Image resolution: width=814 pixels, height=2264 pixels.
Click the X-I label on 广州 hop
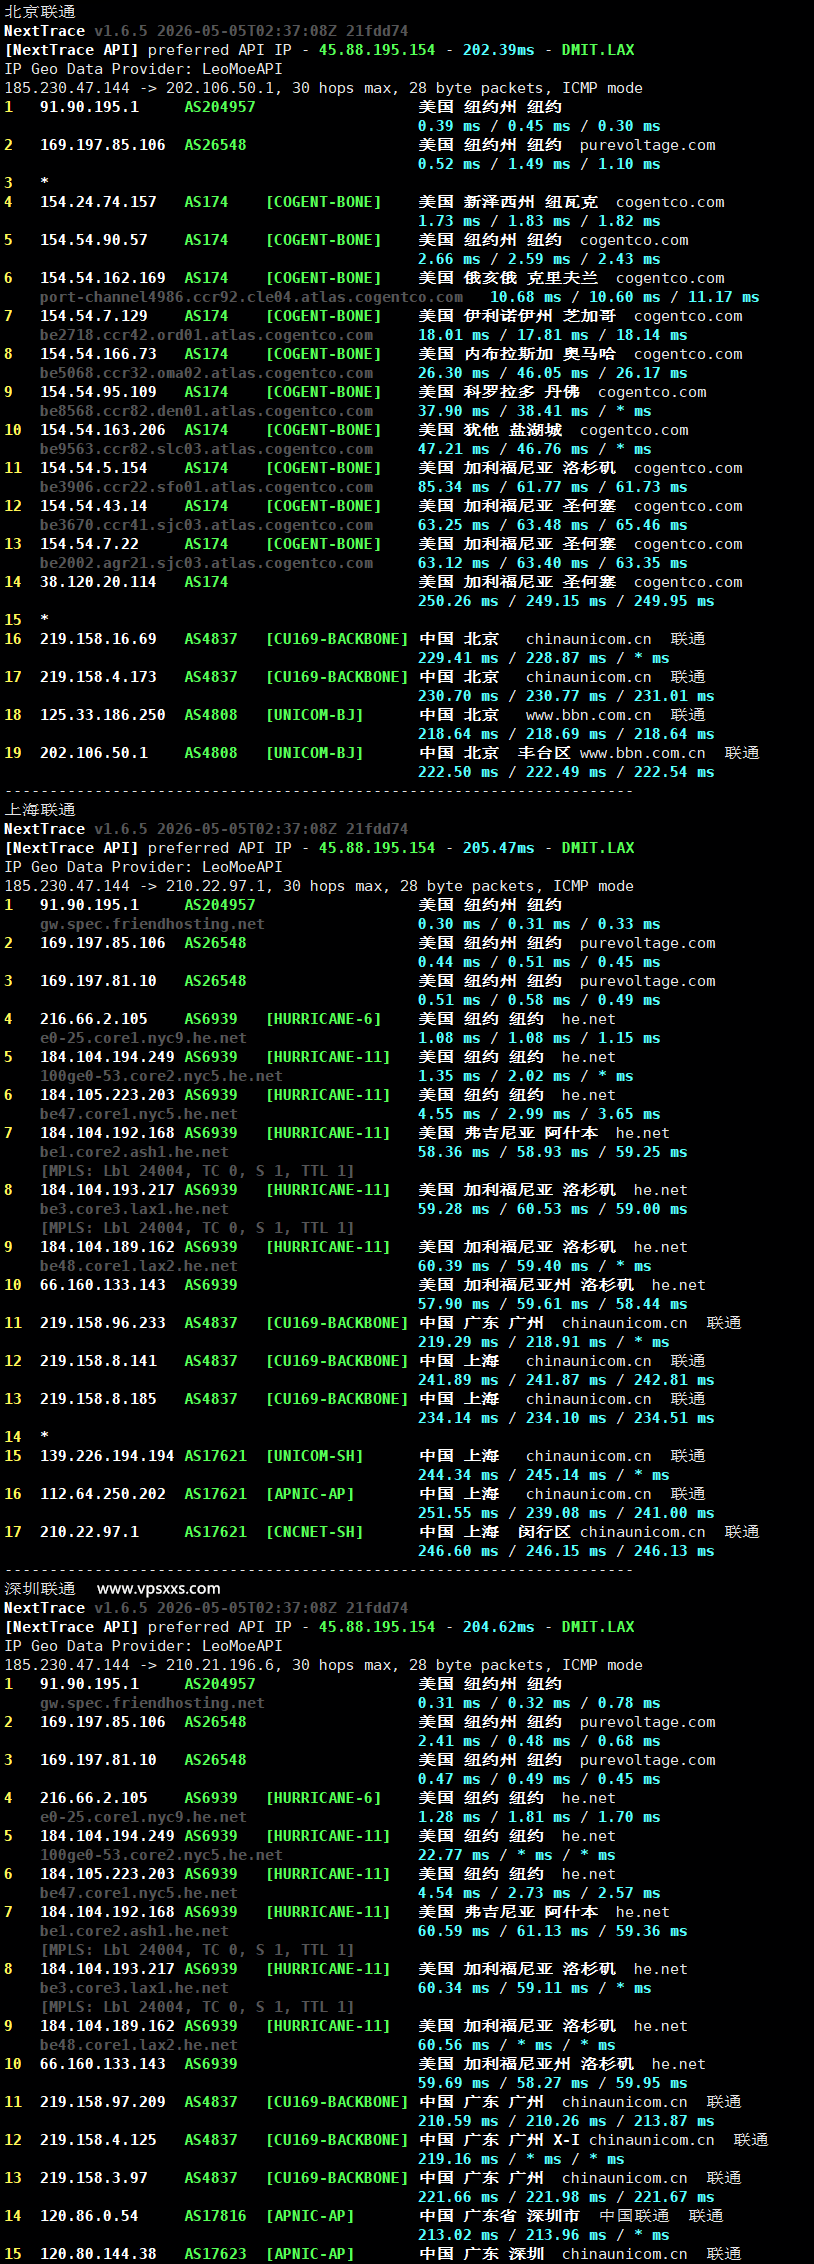tap(567, 2140)
